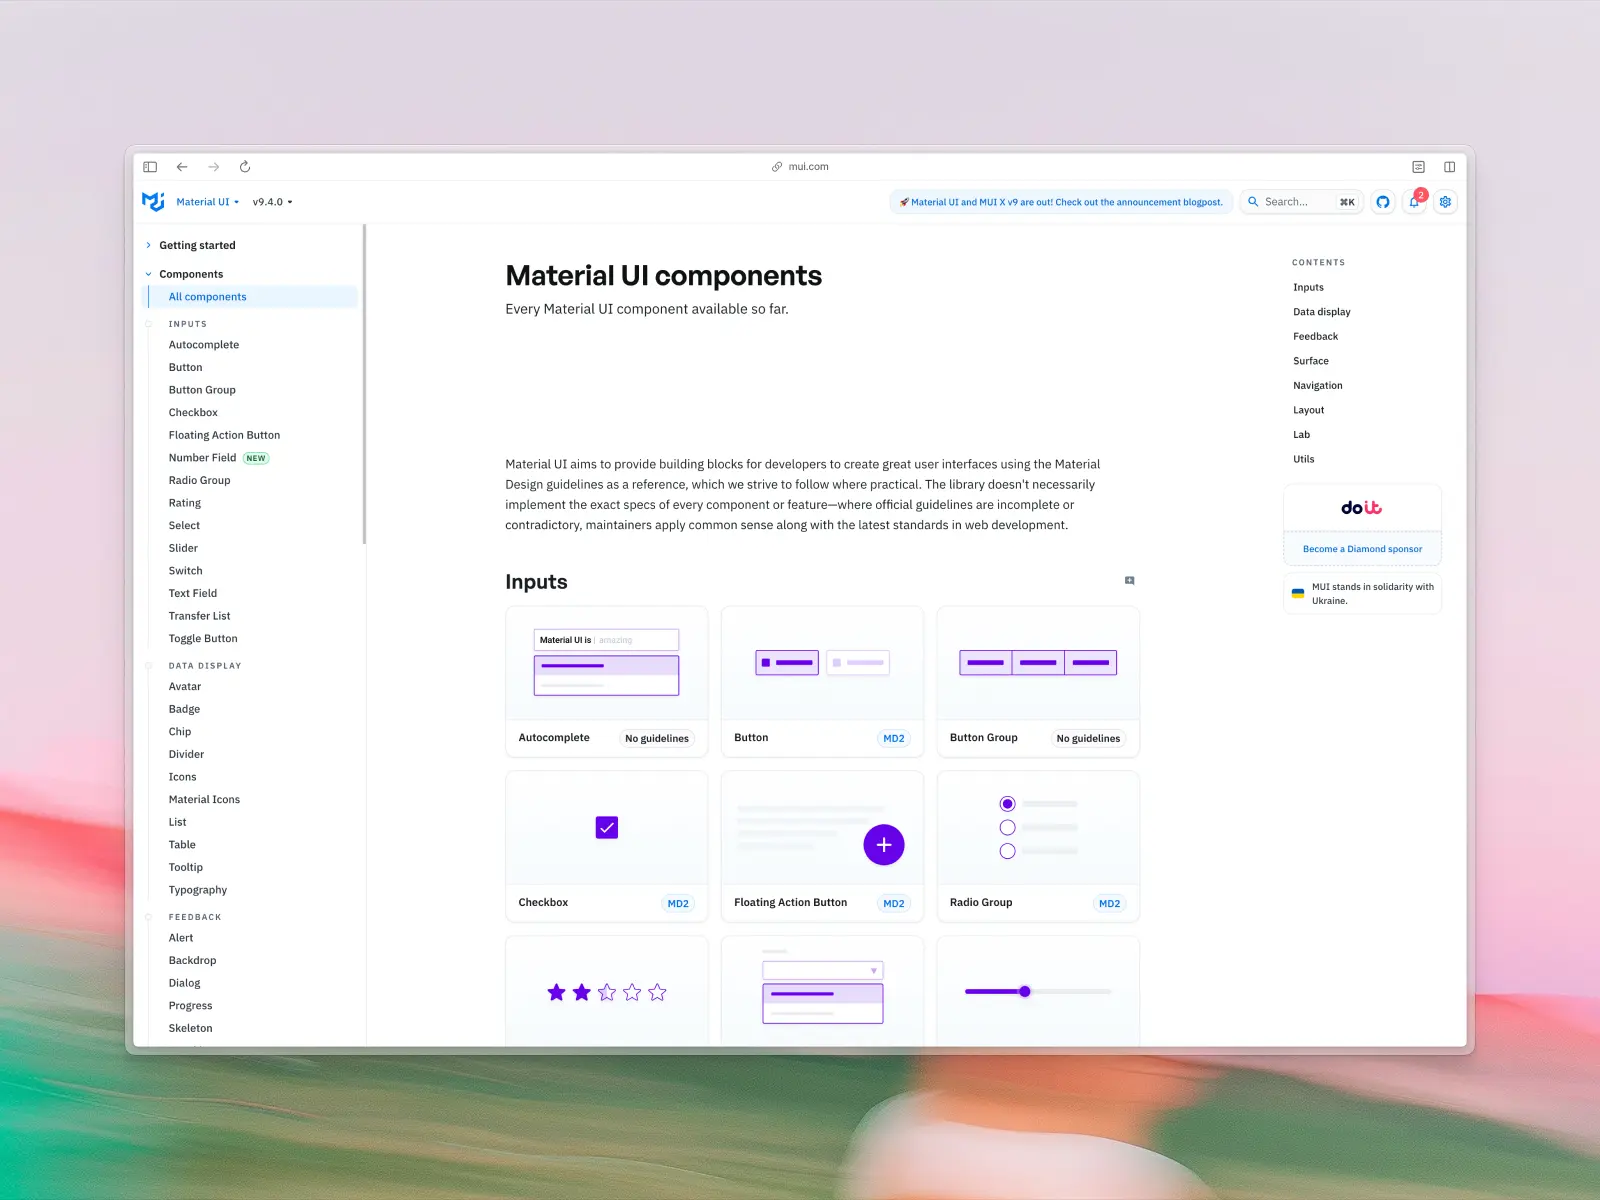The width and height of the screenshot is (1600, 1200).
Task: Open the Button Group component card
Action: coord(1038,682)
